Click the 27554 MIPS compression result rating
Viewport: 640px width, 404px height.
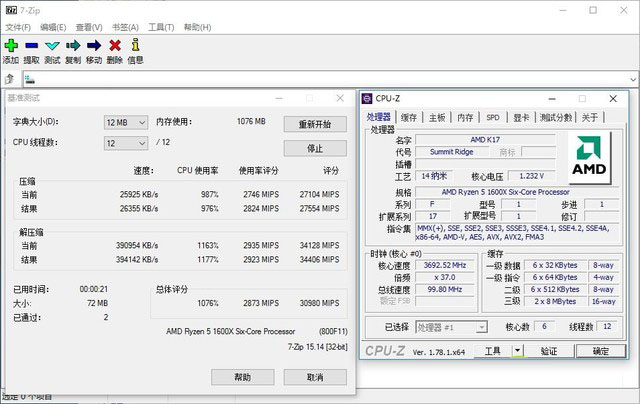coord(319,208)
